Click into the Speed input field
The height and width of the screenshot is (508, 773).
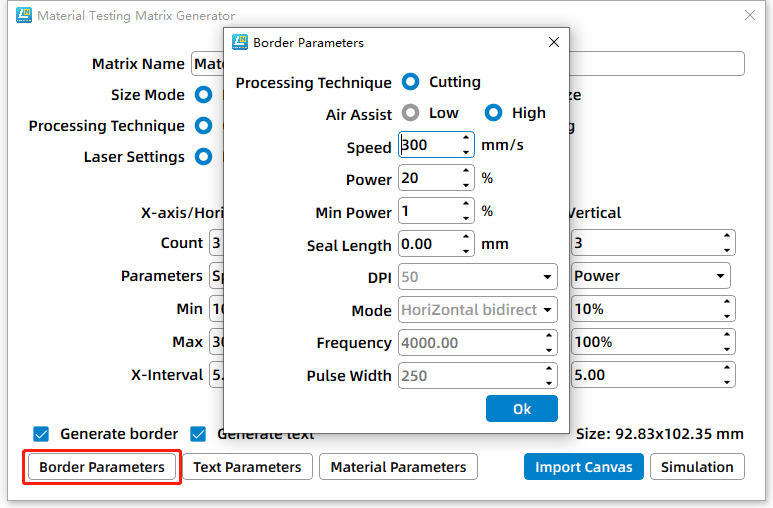click(x=428, y=145)
